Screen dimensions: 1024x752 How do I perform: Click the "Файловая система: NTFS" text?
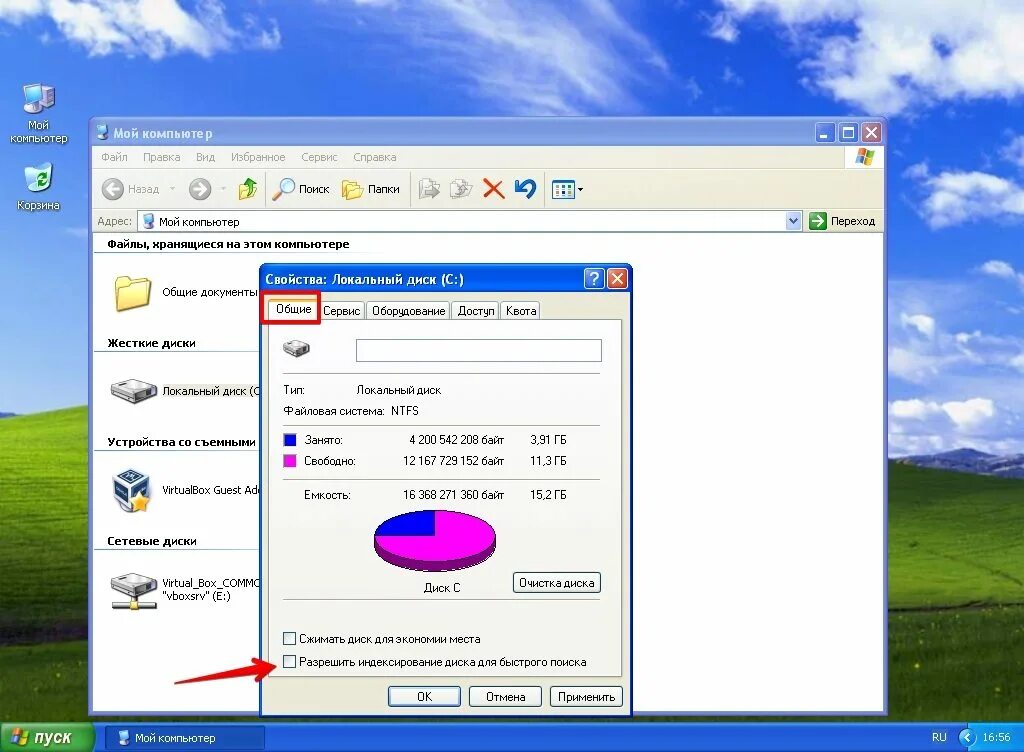(x=351, y=411)
